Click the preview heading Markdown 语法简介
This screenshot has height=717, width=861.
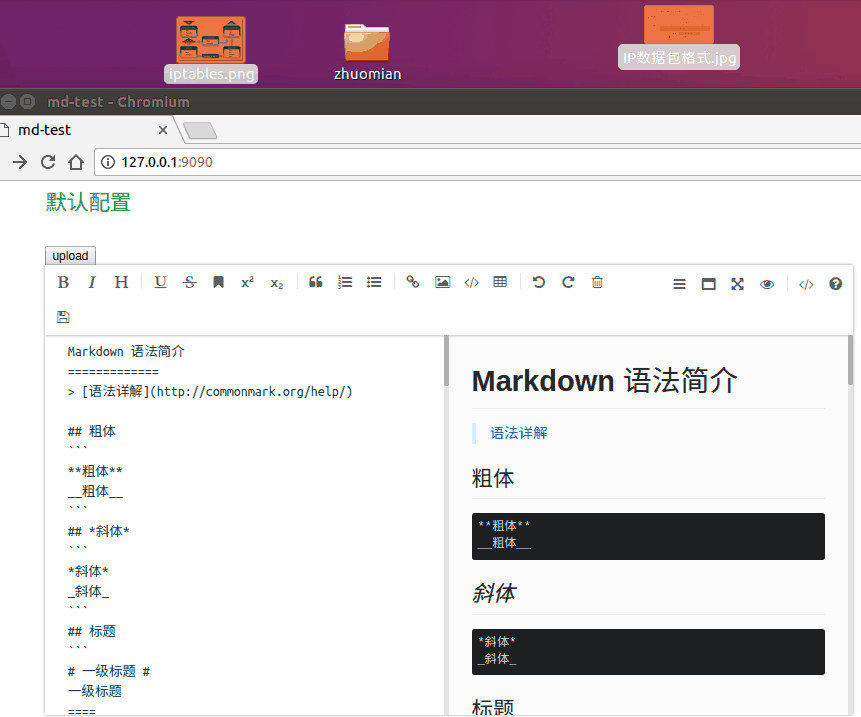(605, 380)
